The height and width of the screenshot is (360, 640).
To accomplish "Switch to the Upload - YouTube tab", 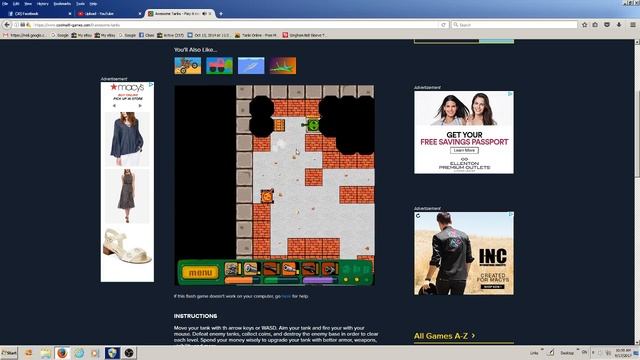I will (x=108, y=13).
